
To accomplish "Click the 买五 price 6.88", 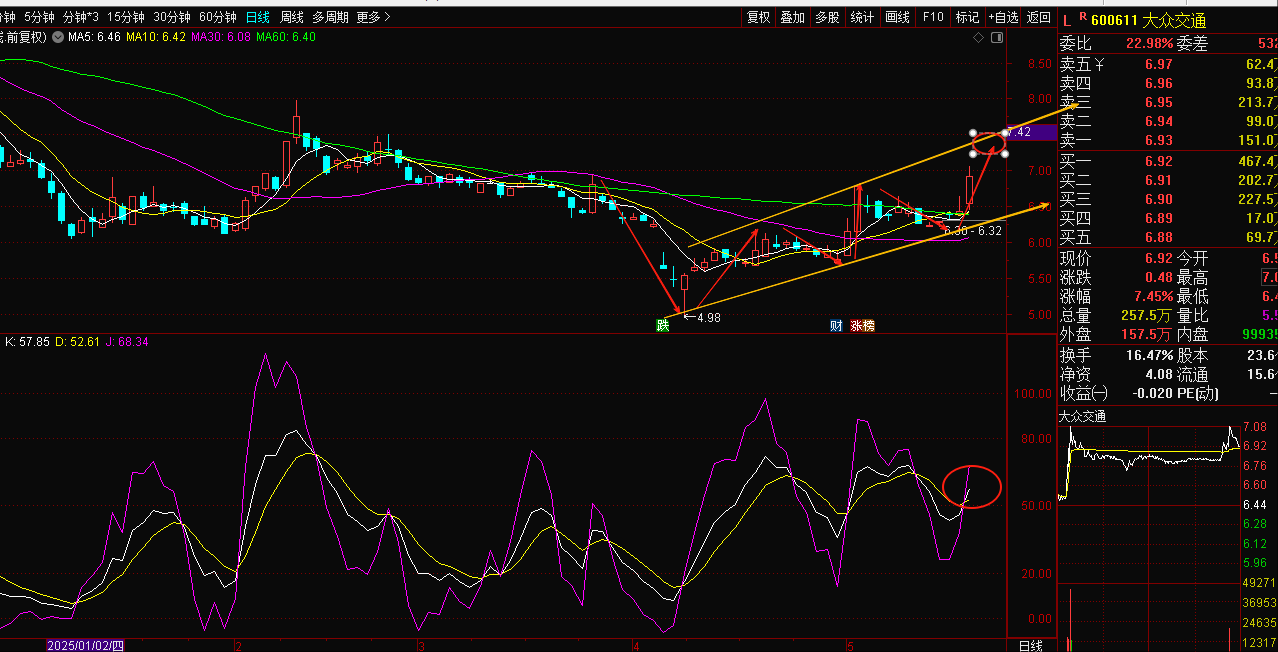I will click(1158, 237).
